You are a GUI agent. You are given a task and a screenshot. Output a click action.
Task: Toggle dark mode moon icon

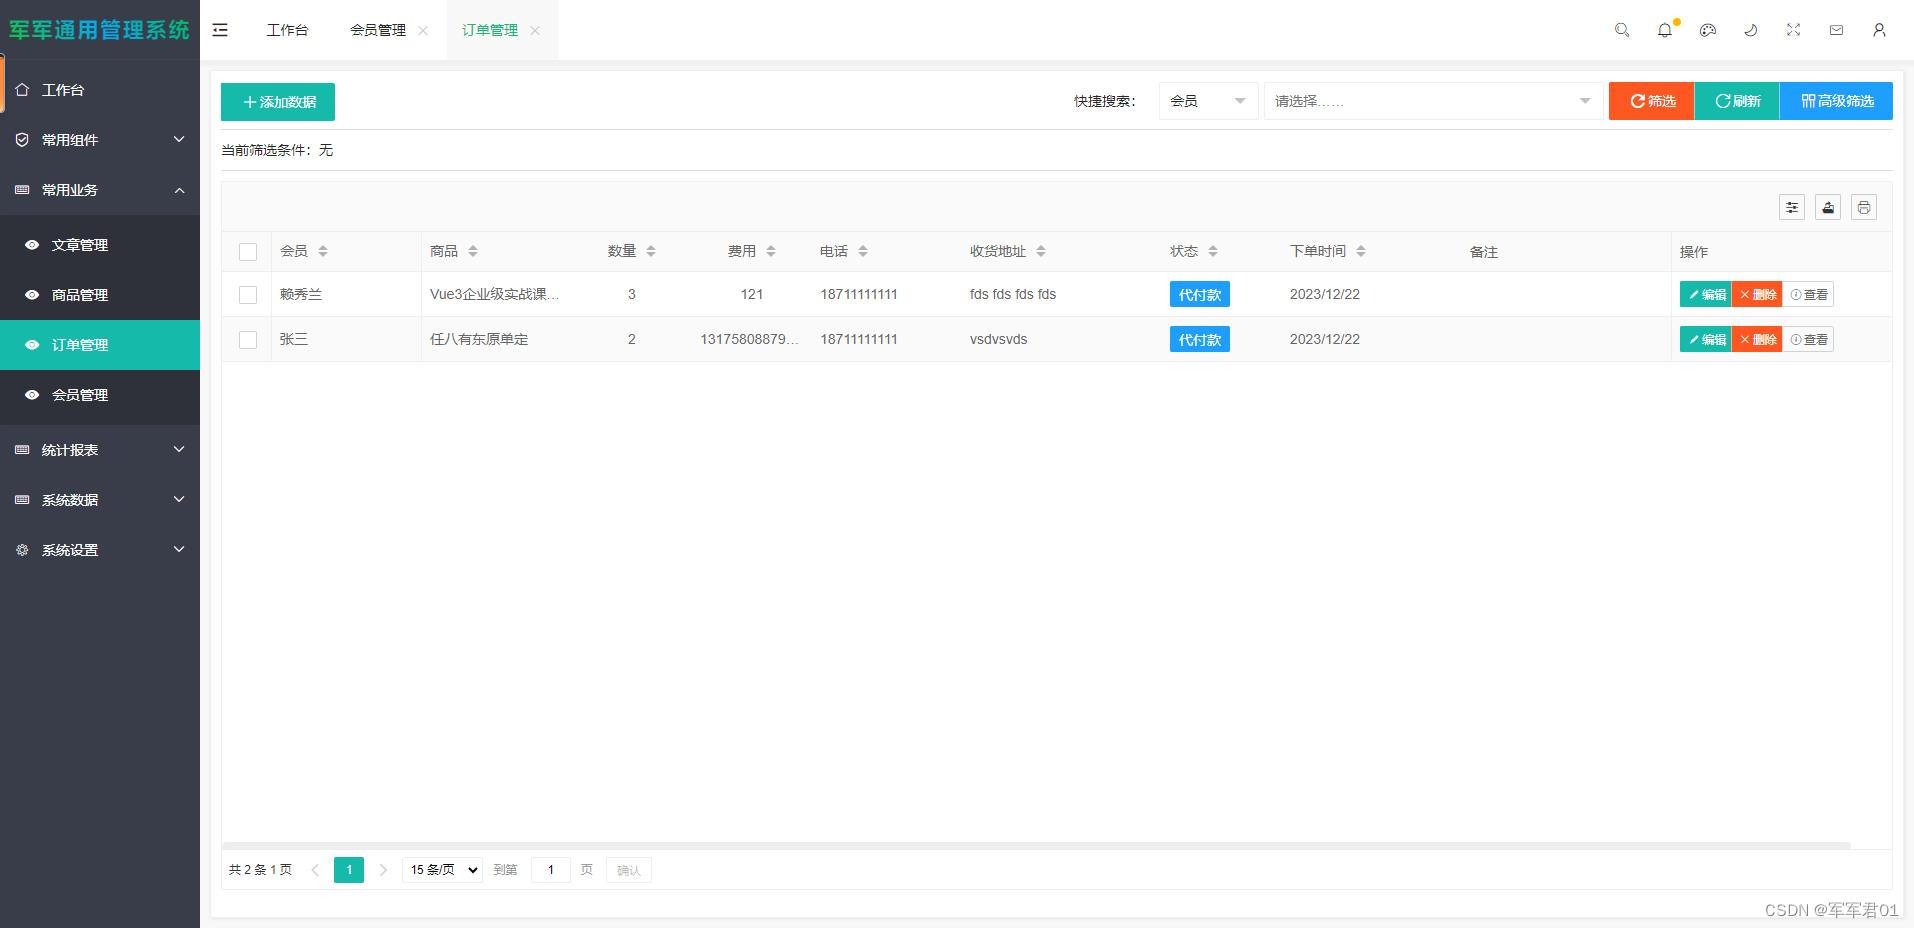click(x=1751, y=30)
